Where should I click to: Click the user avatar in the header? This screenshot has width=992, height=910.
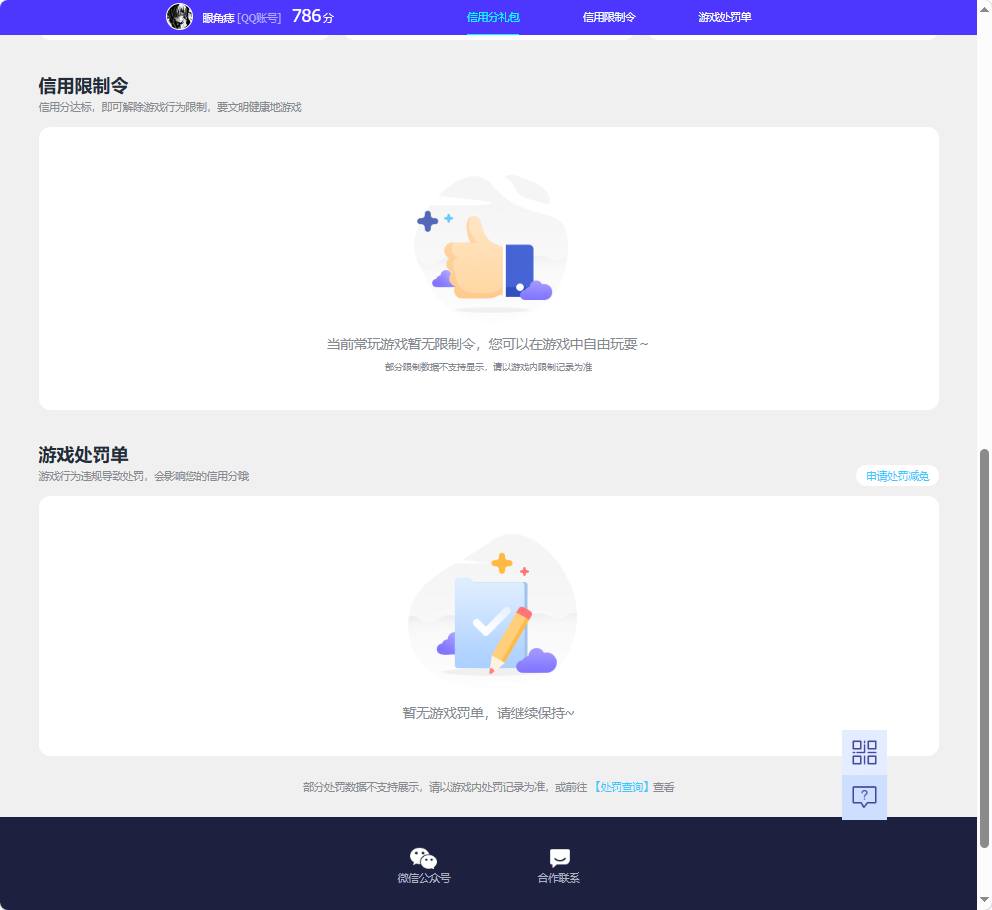pos(180,16)
